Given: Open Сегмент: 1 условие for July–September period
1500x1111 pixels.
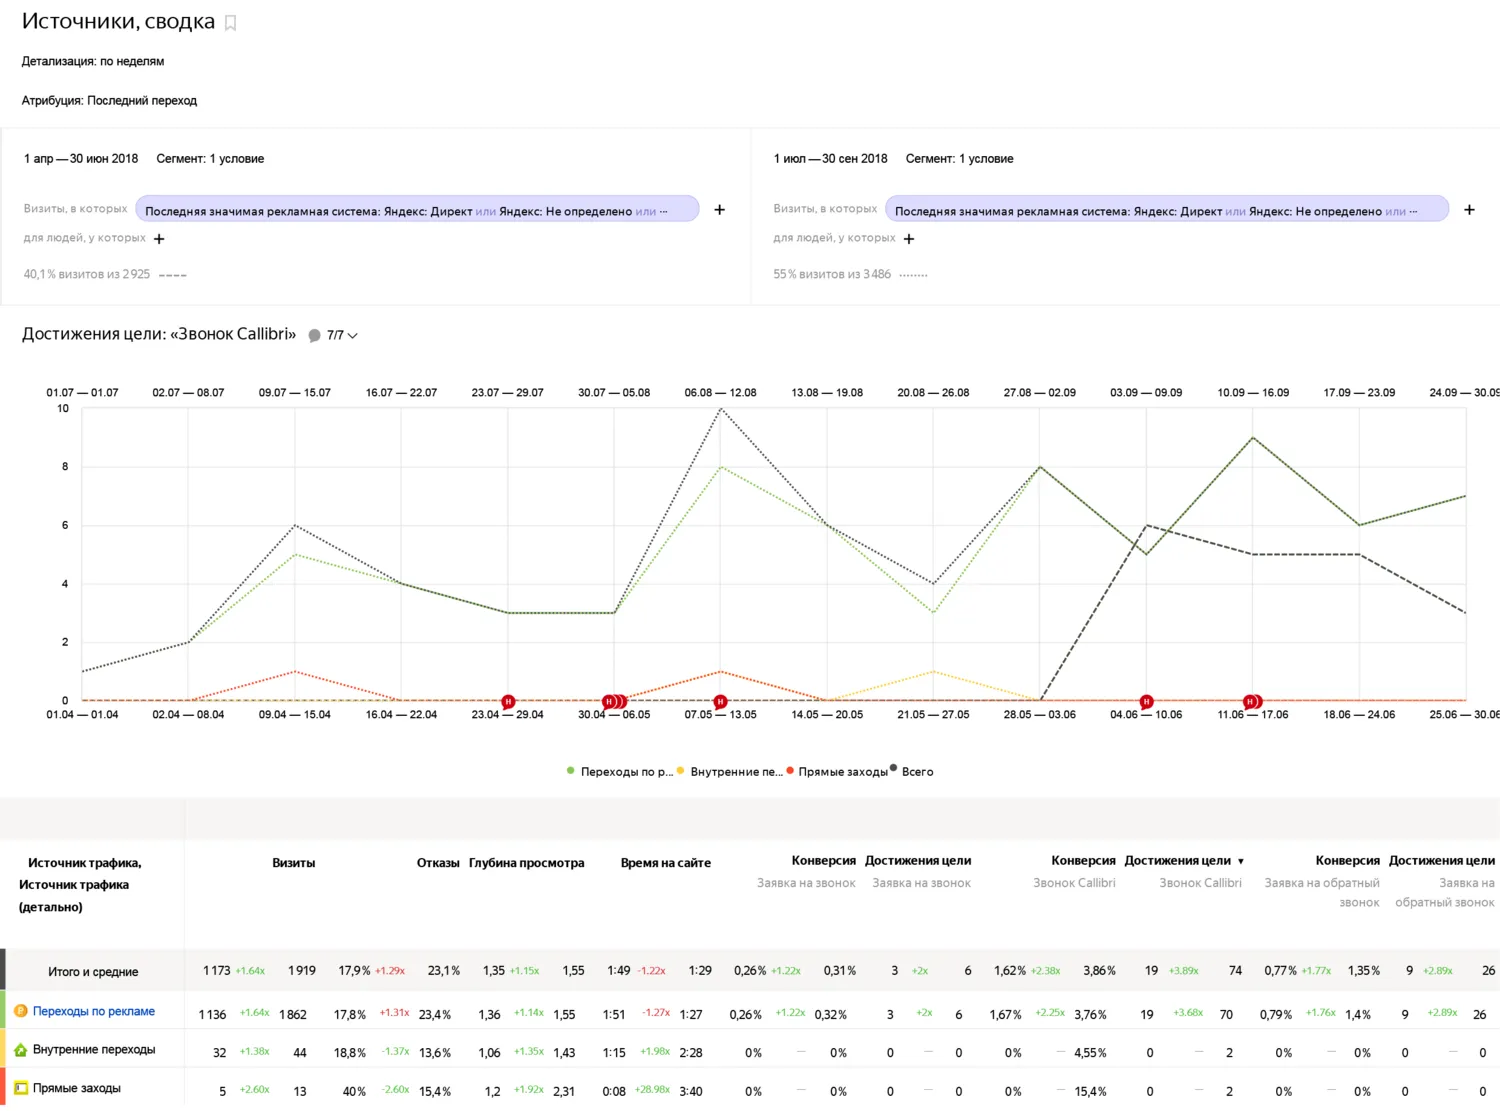Looking at the screenshot, I should click(960, 158).
